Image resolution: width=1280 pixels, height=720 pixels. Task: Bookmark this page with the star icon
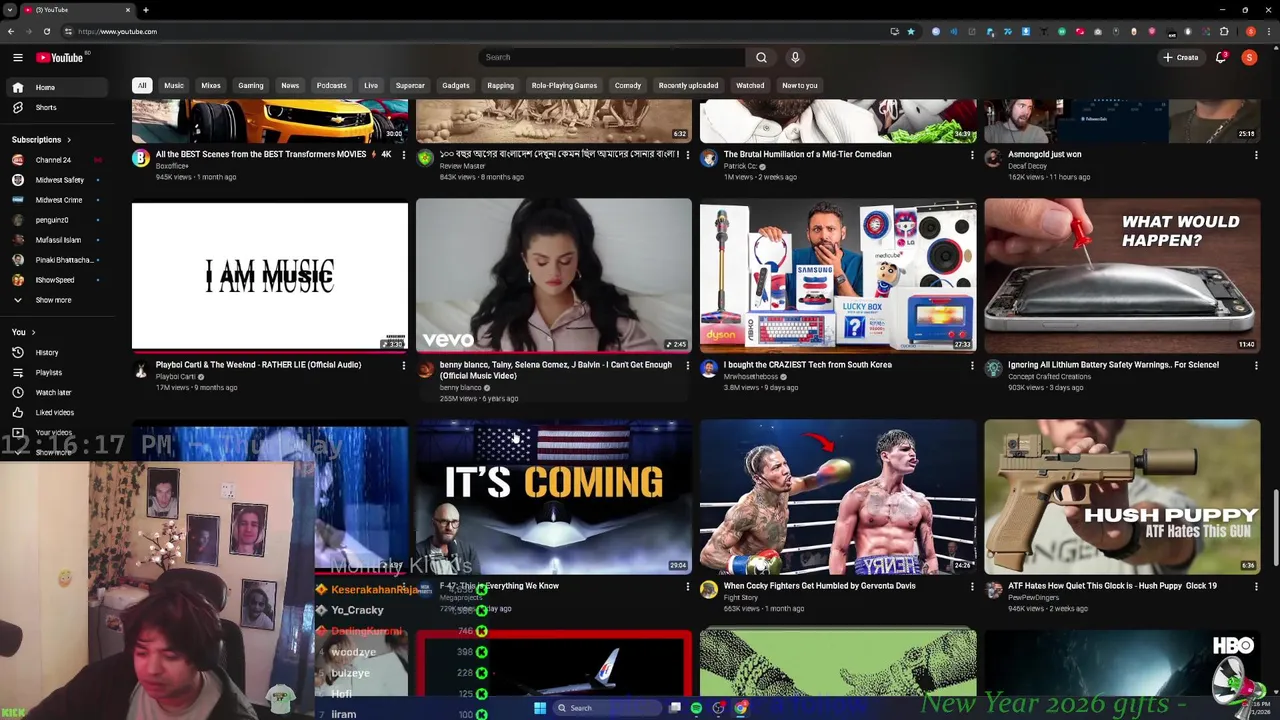coord(910,31)
